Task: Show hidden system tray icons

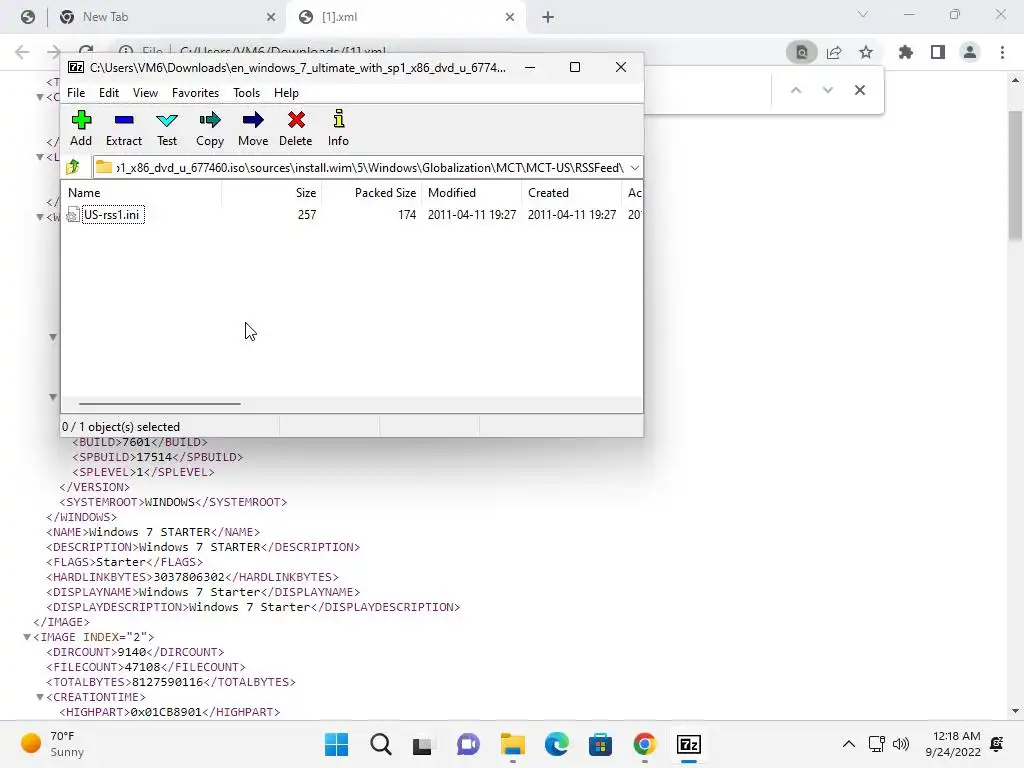Action: click(848, 744)
